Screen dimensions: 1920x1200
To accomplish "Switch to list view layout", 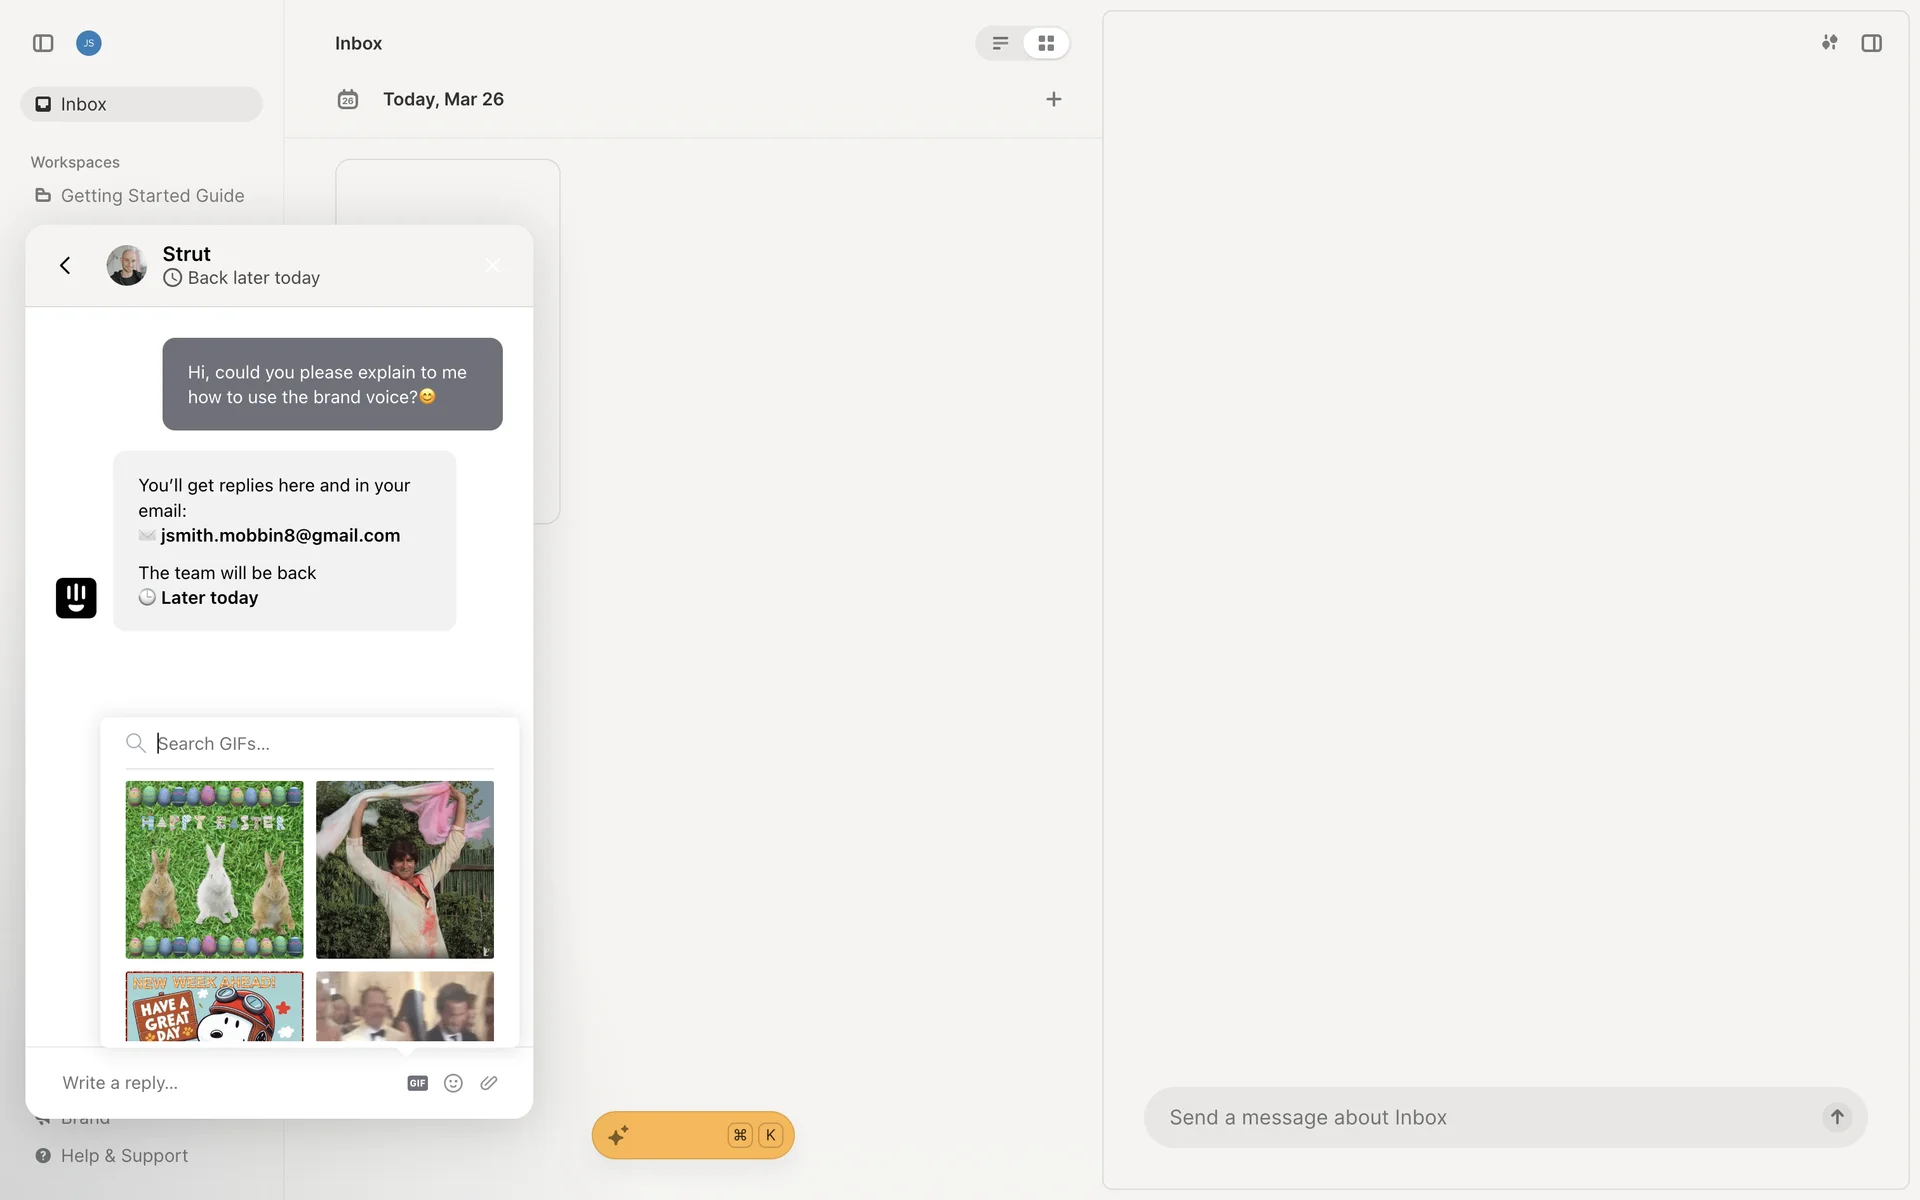I will coord(1000,43).
